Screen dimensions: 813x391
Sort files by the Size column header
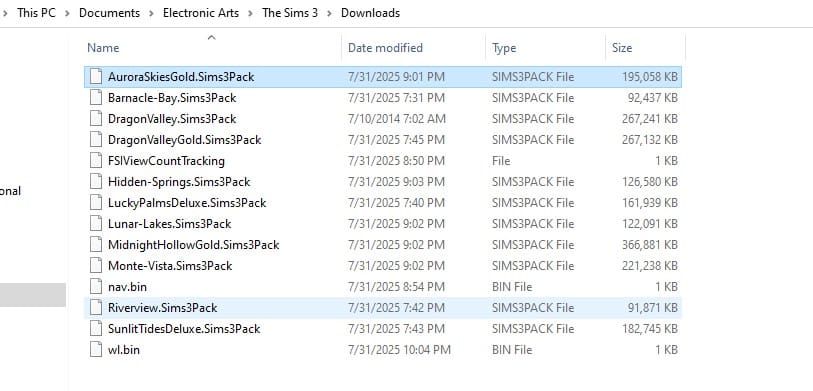(x=622, y=48)
